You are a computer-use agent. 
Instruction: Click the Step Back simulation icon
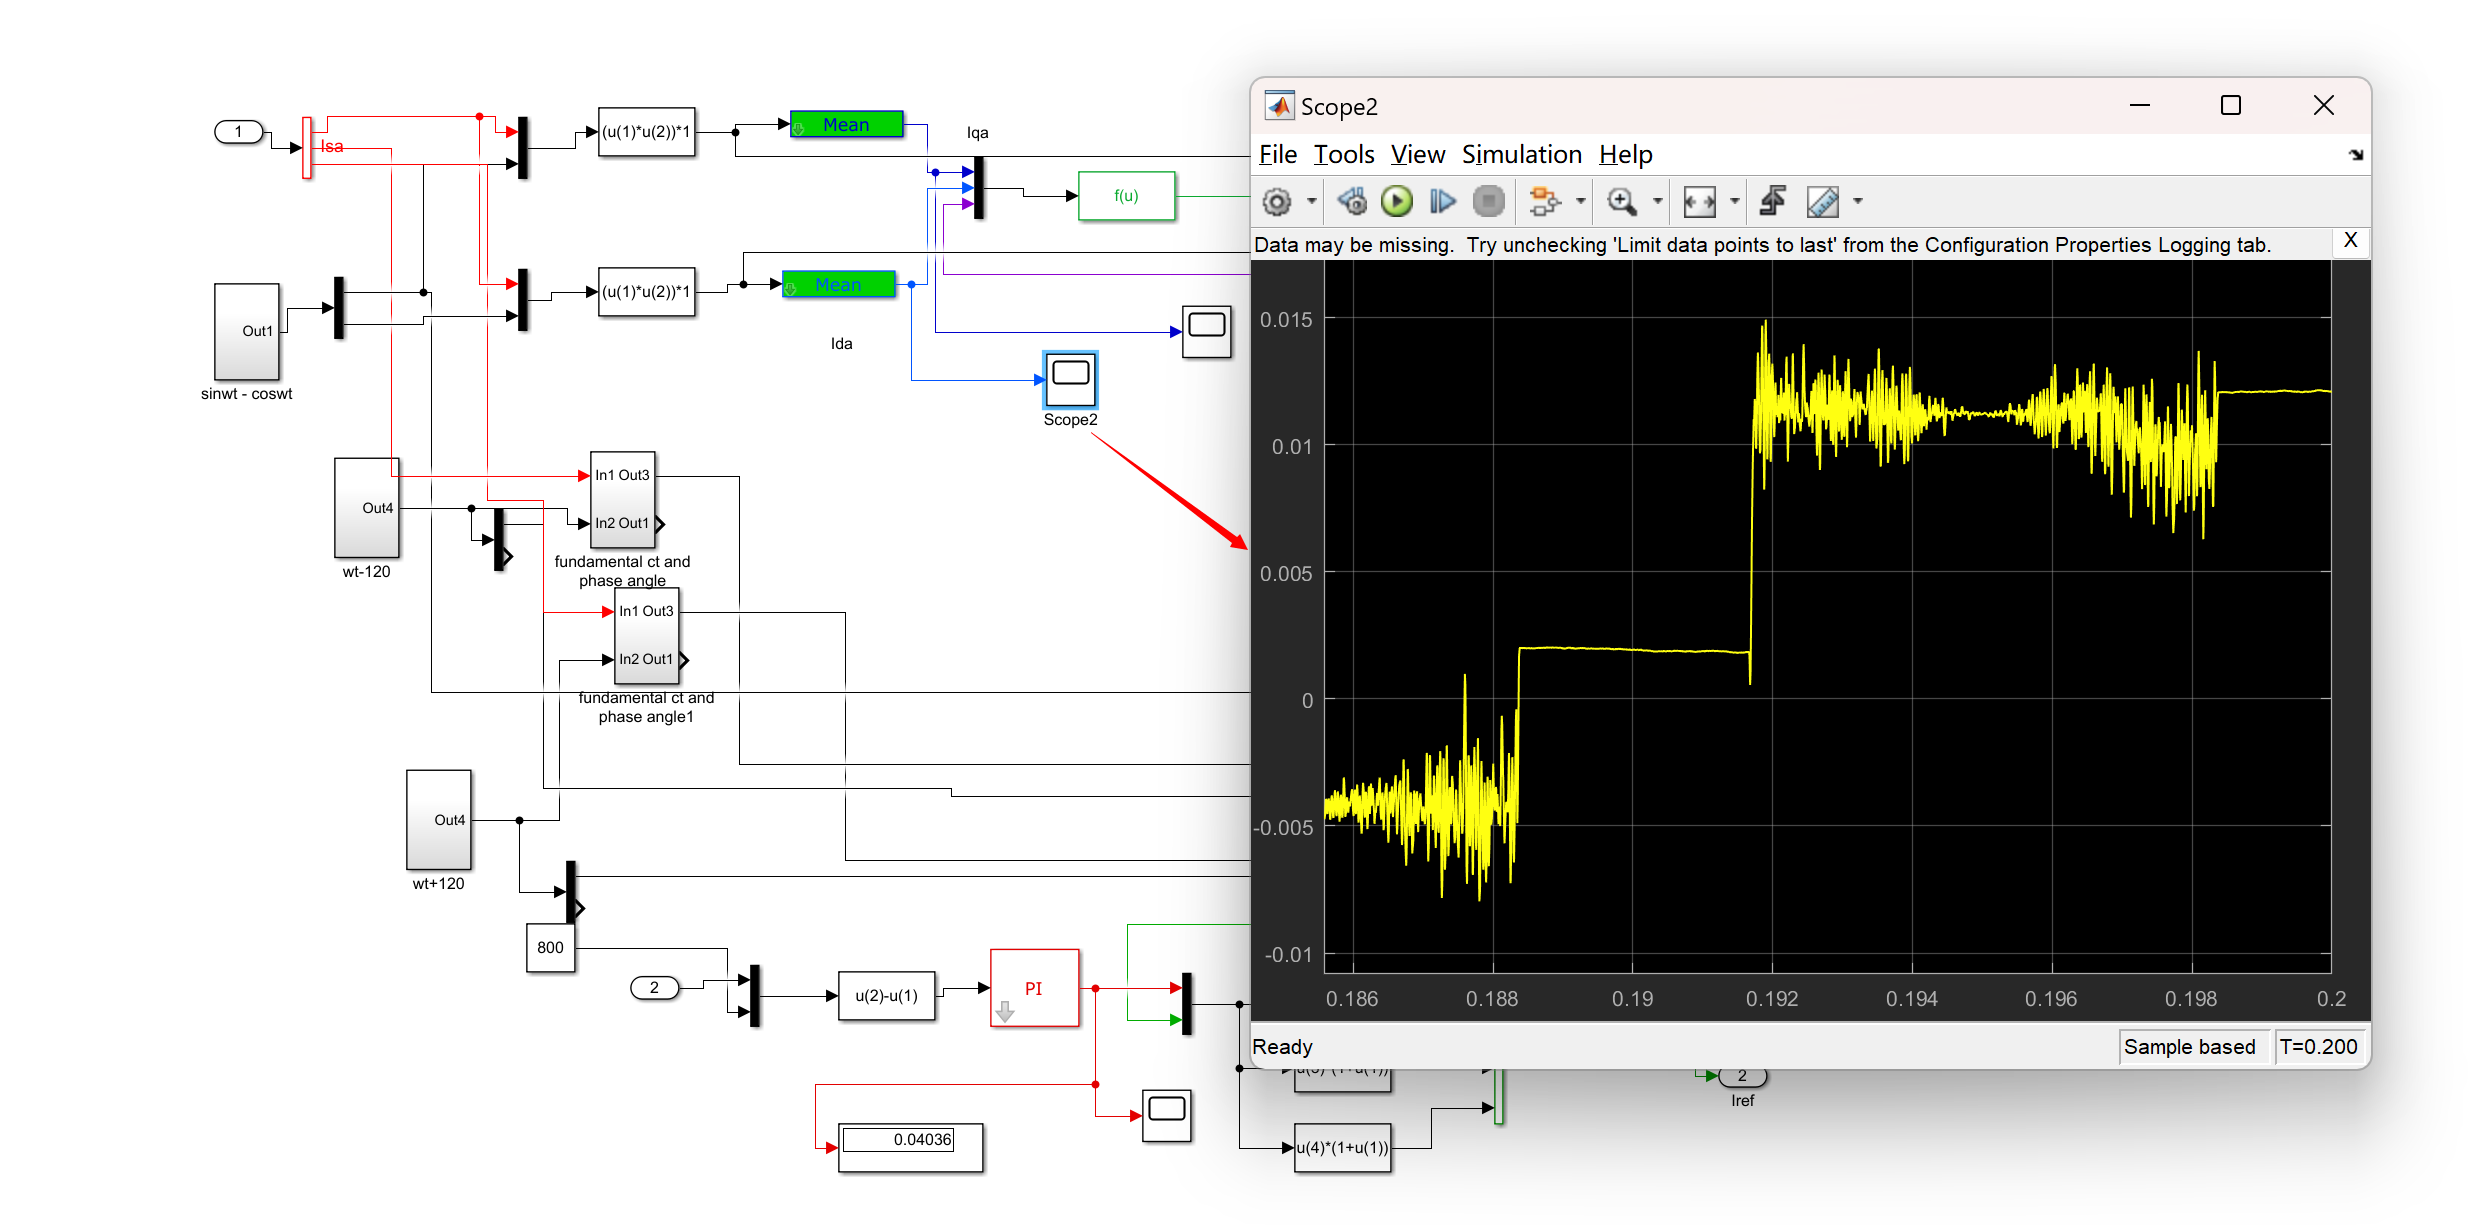tap(1352, 202)
